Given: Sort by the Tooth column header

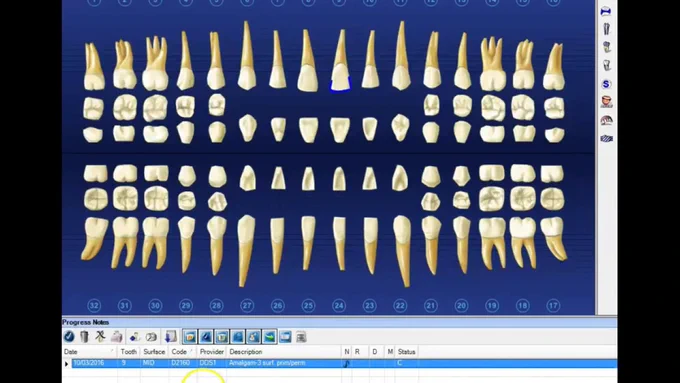Looking at the screenshot, I should click(x=129, y=352).
